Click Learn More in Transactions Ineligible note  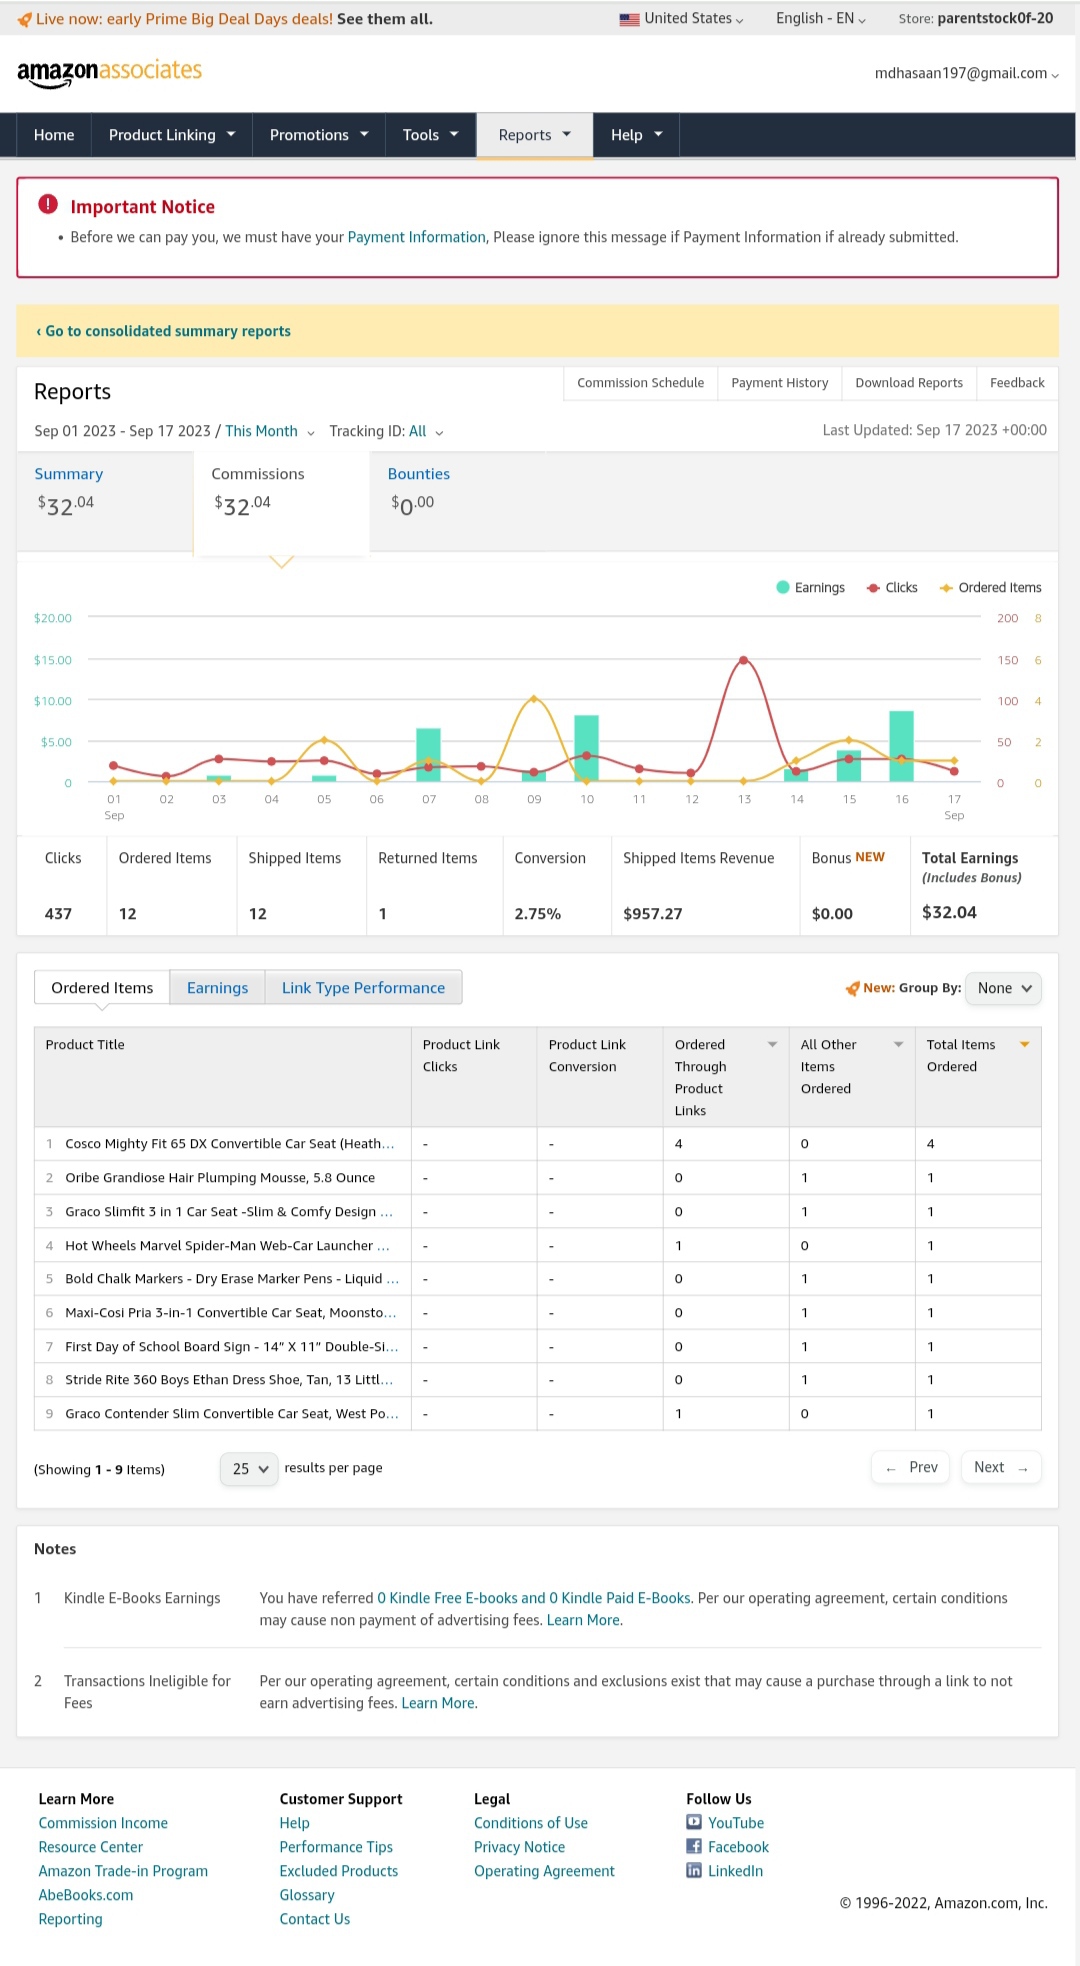tap(439, 1703)
